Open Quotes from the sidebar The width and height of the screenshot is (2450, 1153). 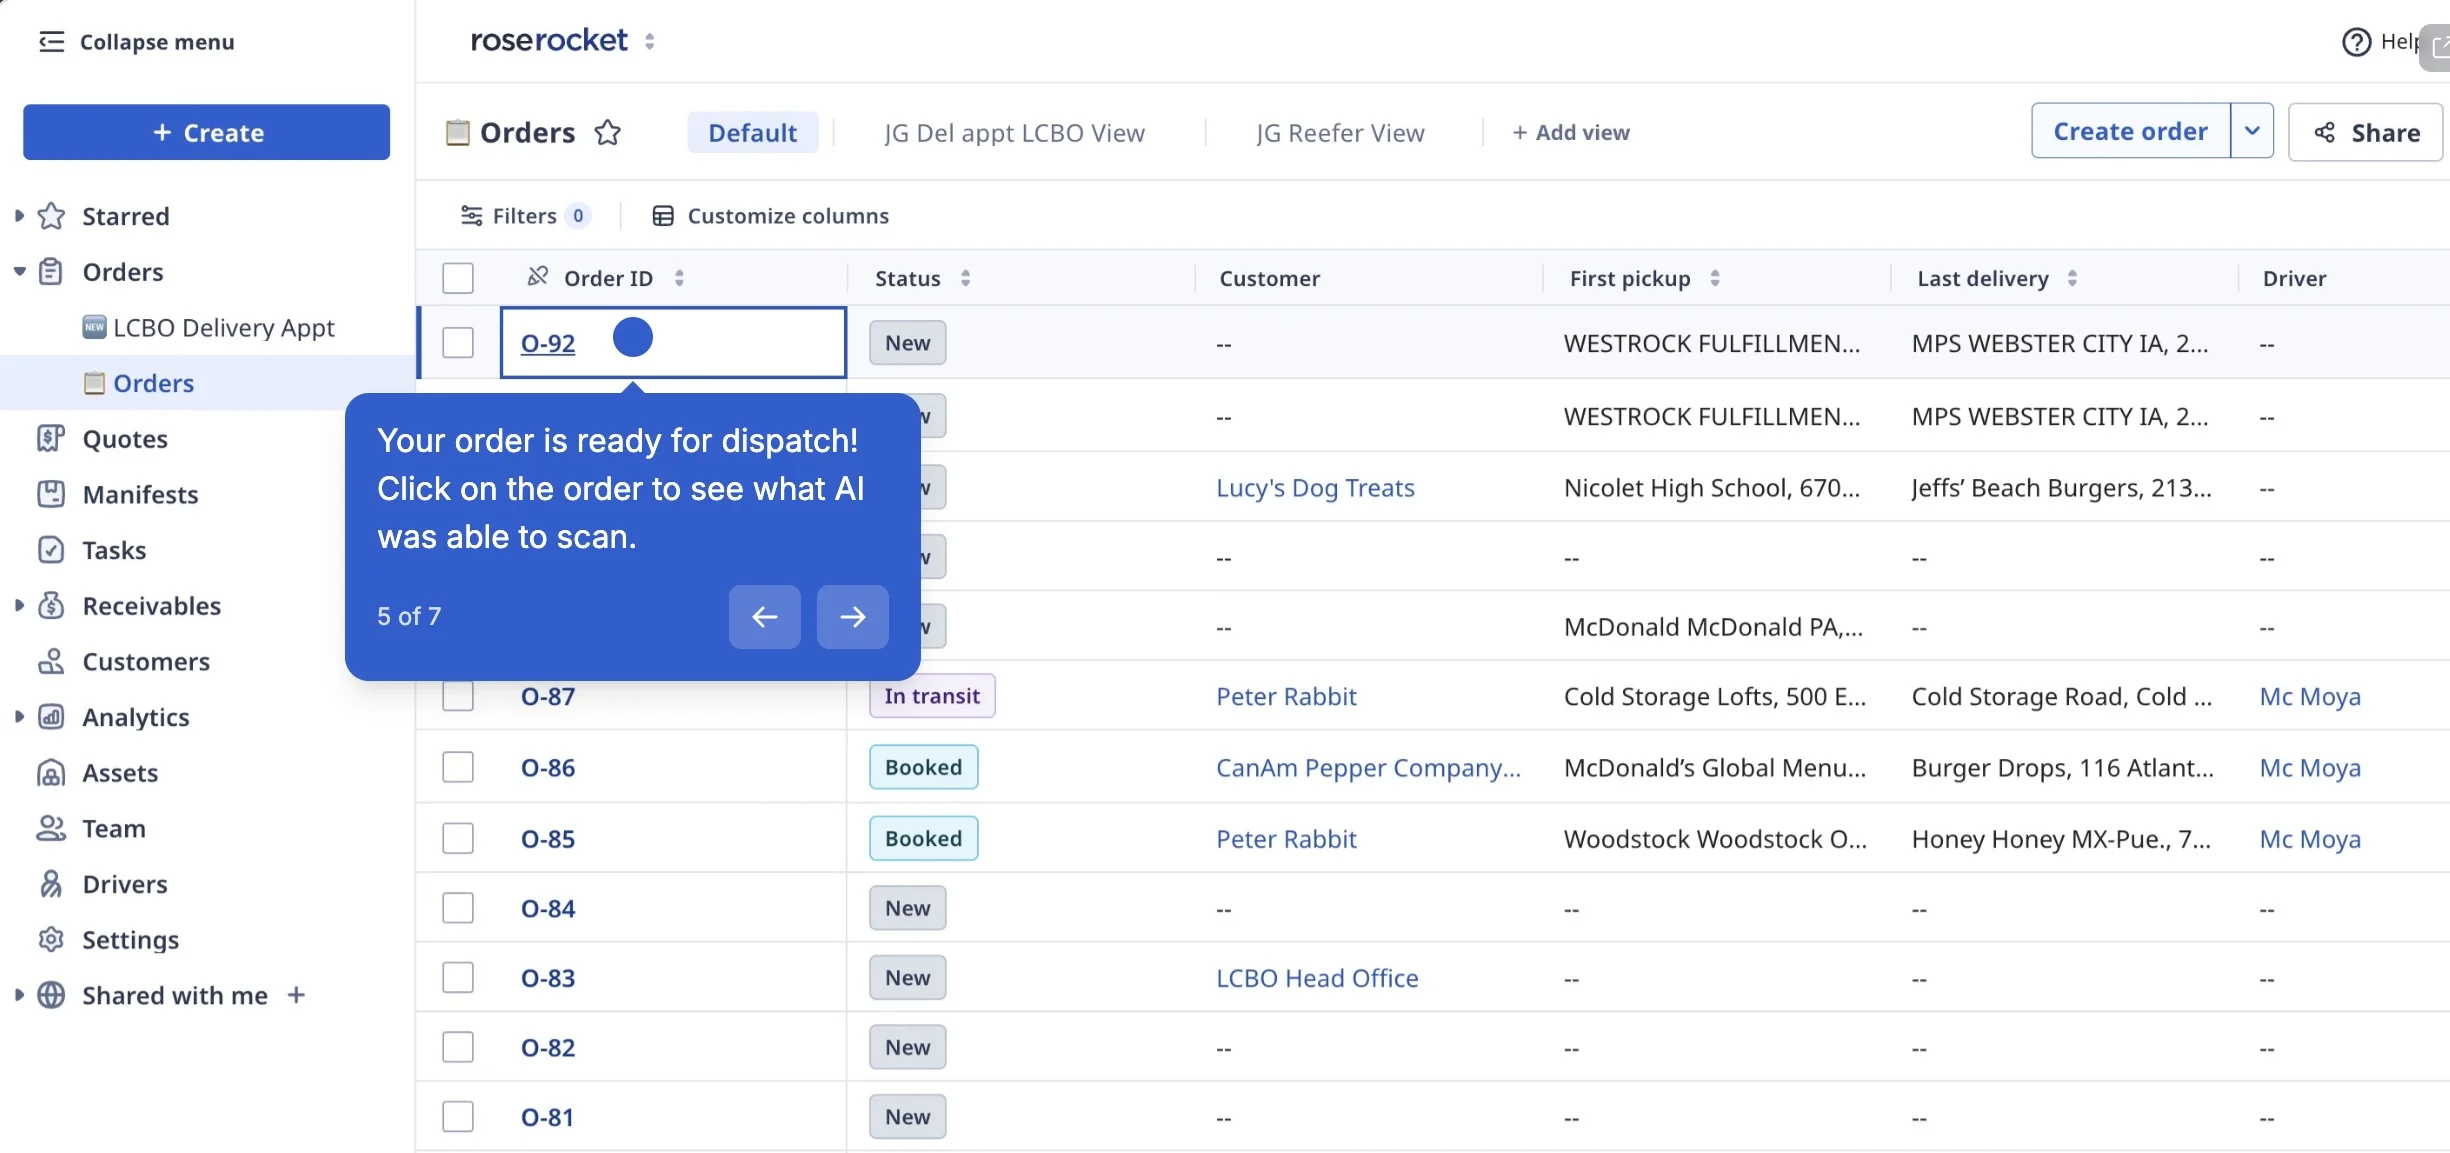click(125, 439)
